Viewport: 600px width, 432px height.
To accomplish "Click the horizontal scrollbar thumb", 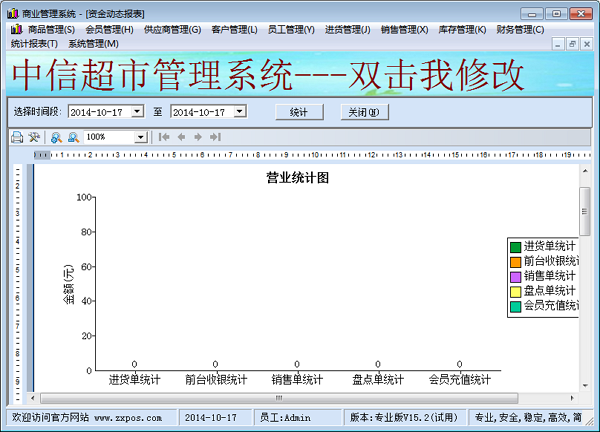I will point(279,398).
